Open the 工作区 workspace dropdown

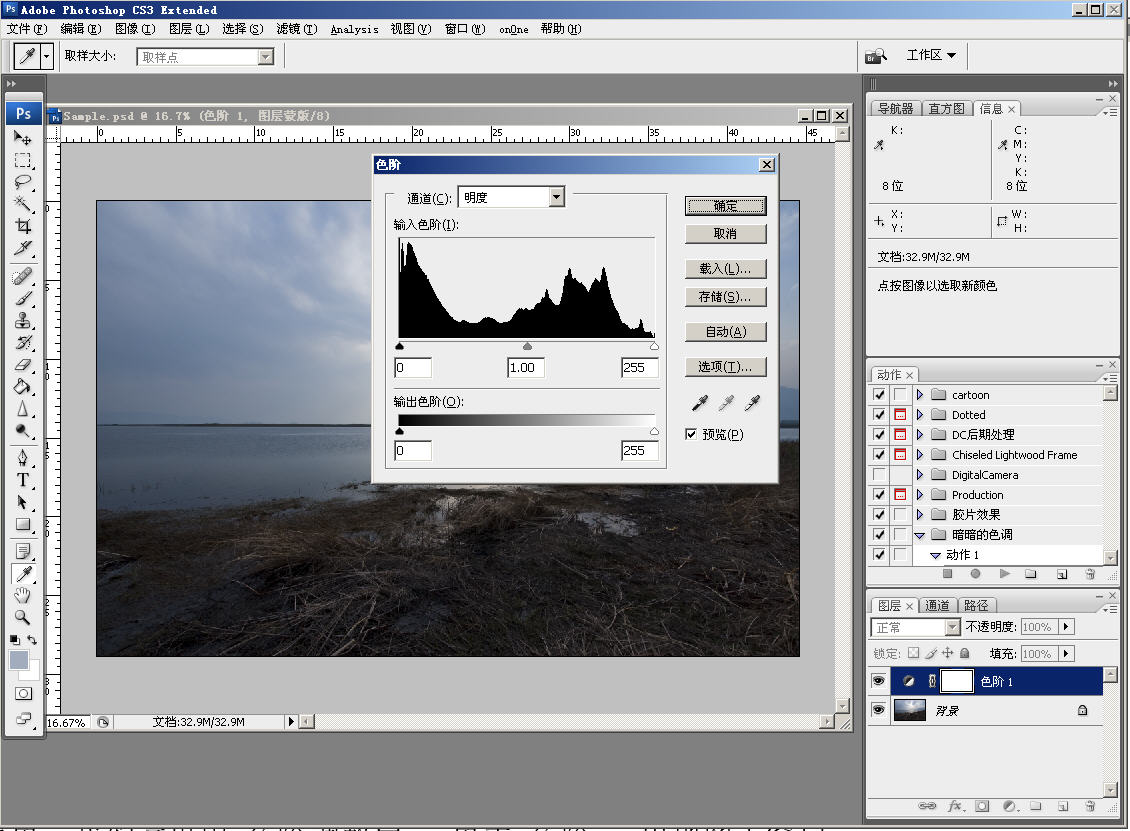[931, 55]
